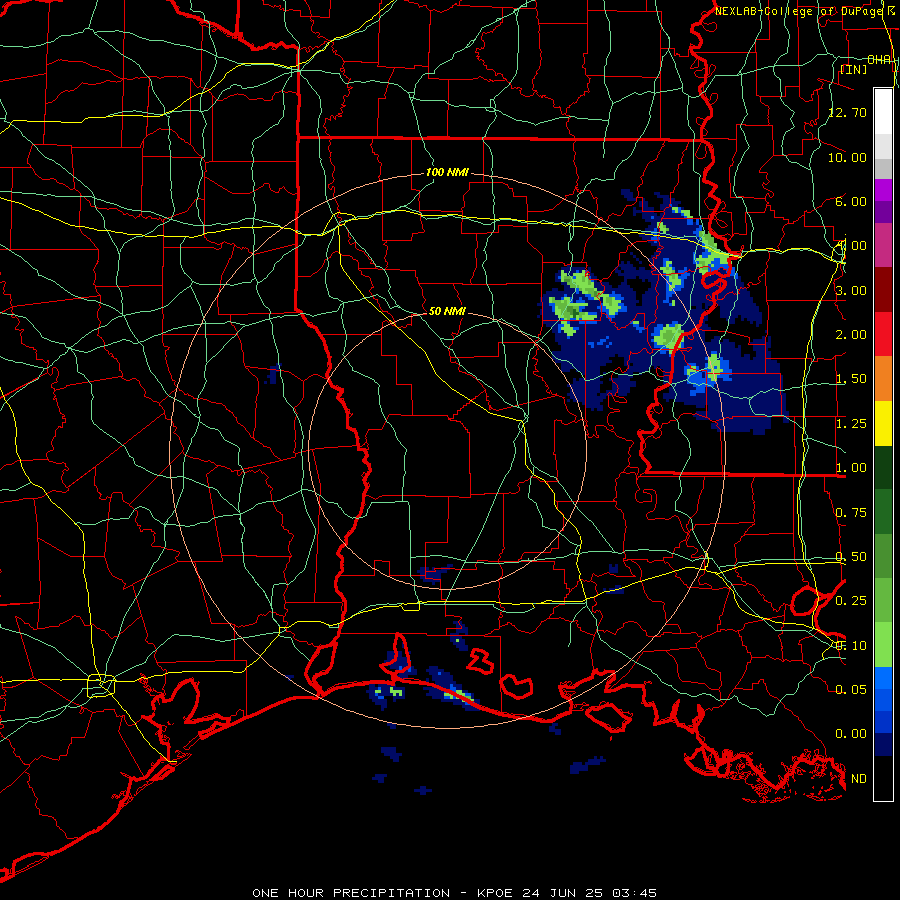Click the '50 NMI' range ring label

coord(447,311)
